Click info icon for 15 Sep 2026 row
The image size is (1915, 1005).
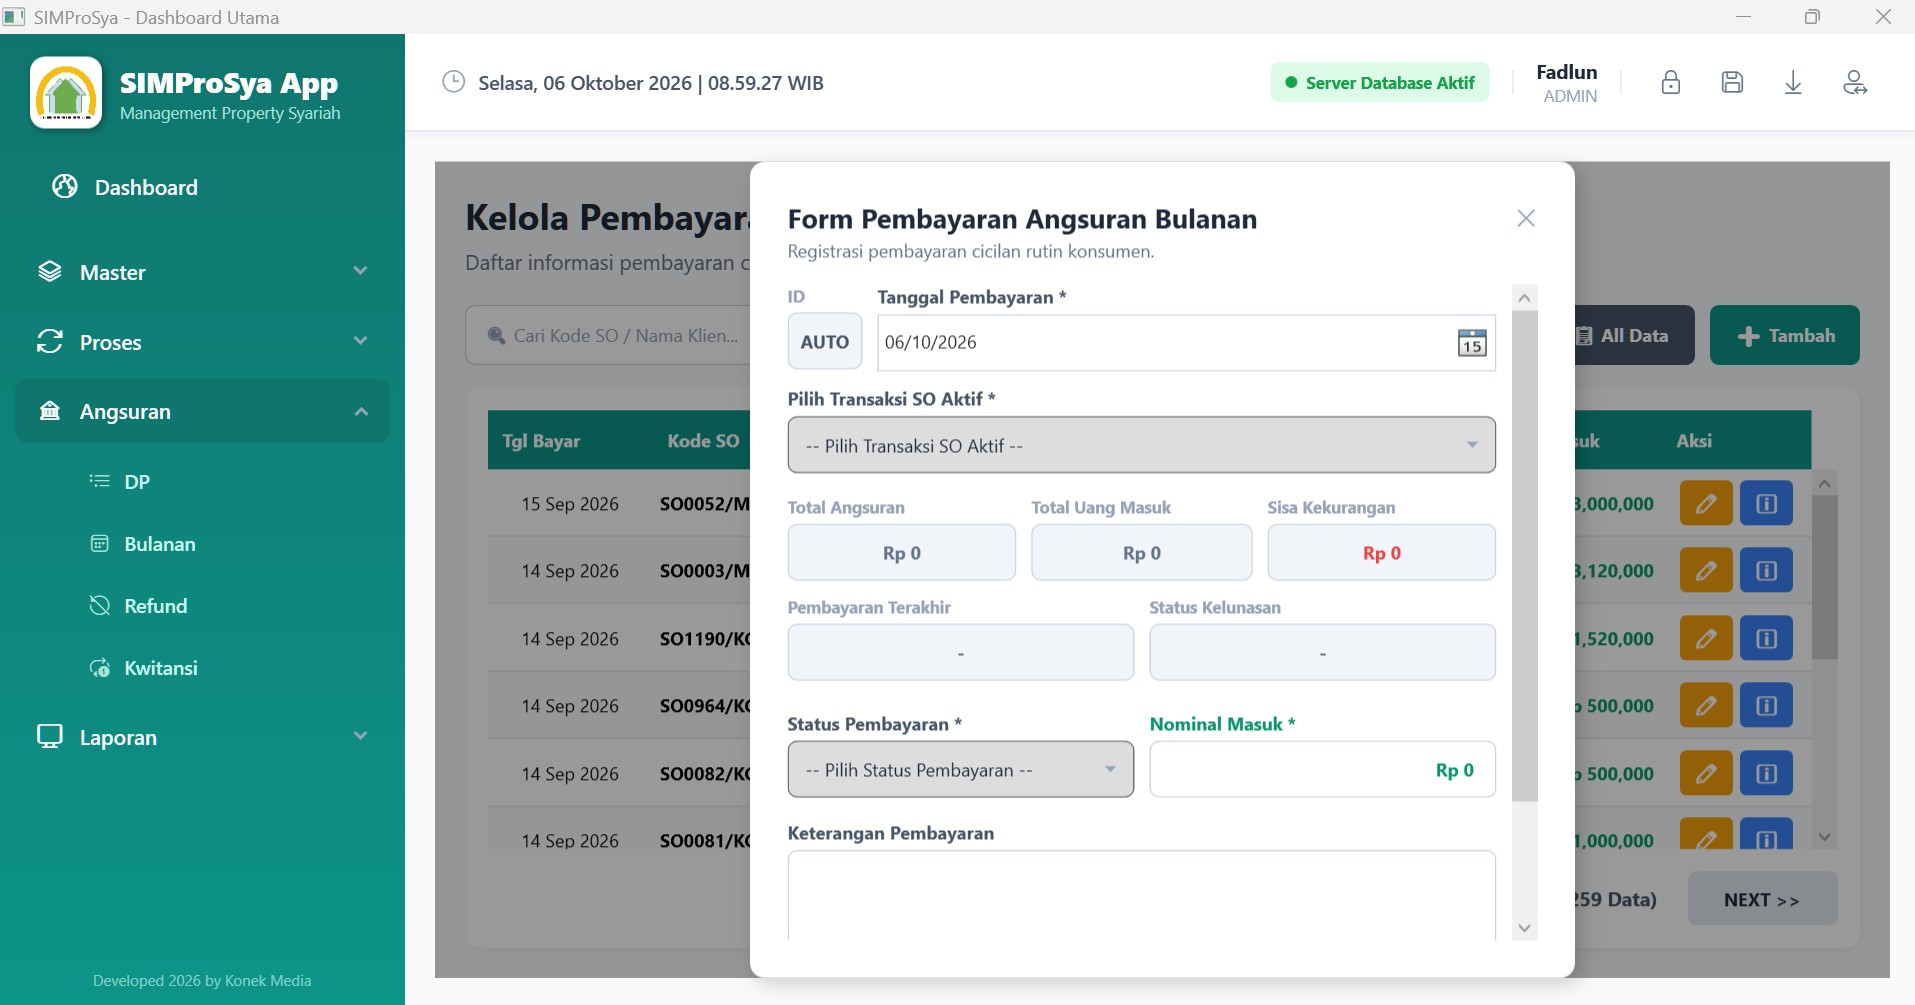(x=1766, y=503)
